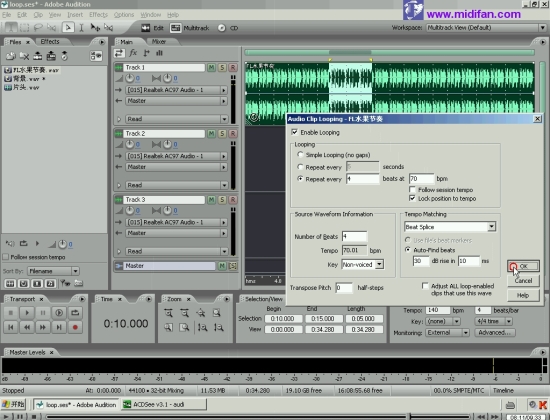
Task: Select Repeat every beats radio option
Action: 300,179
